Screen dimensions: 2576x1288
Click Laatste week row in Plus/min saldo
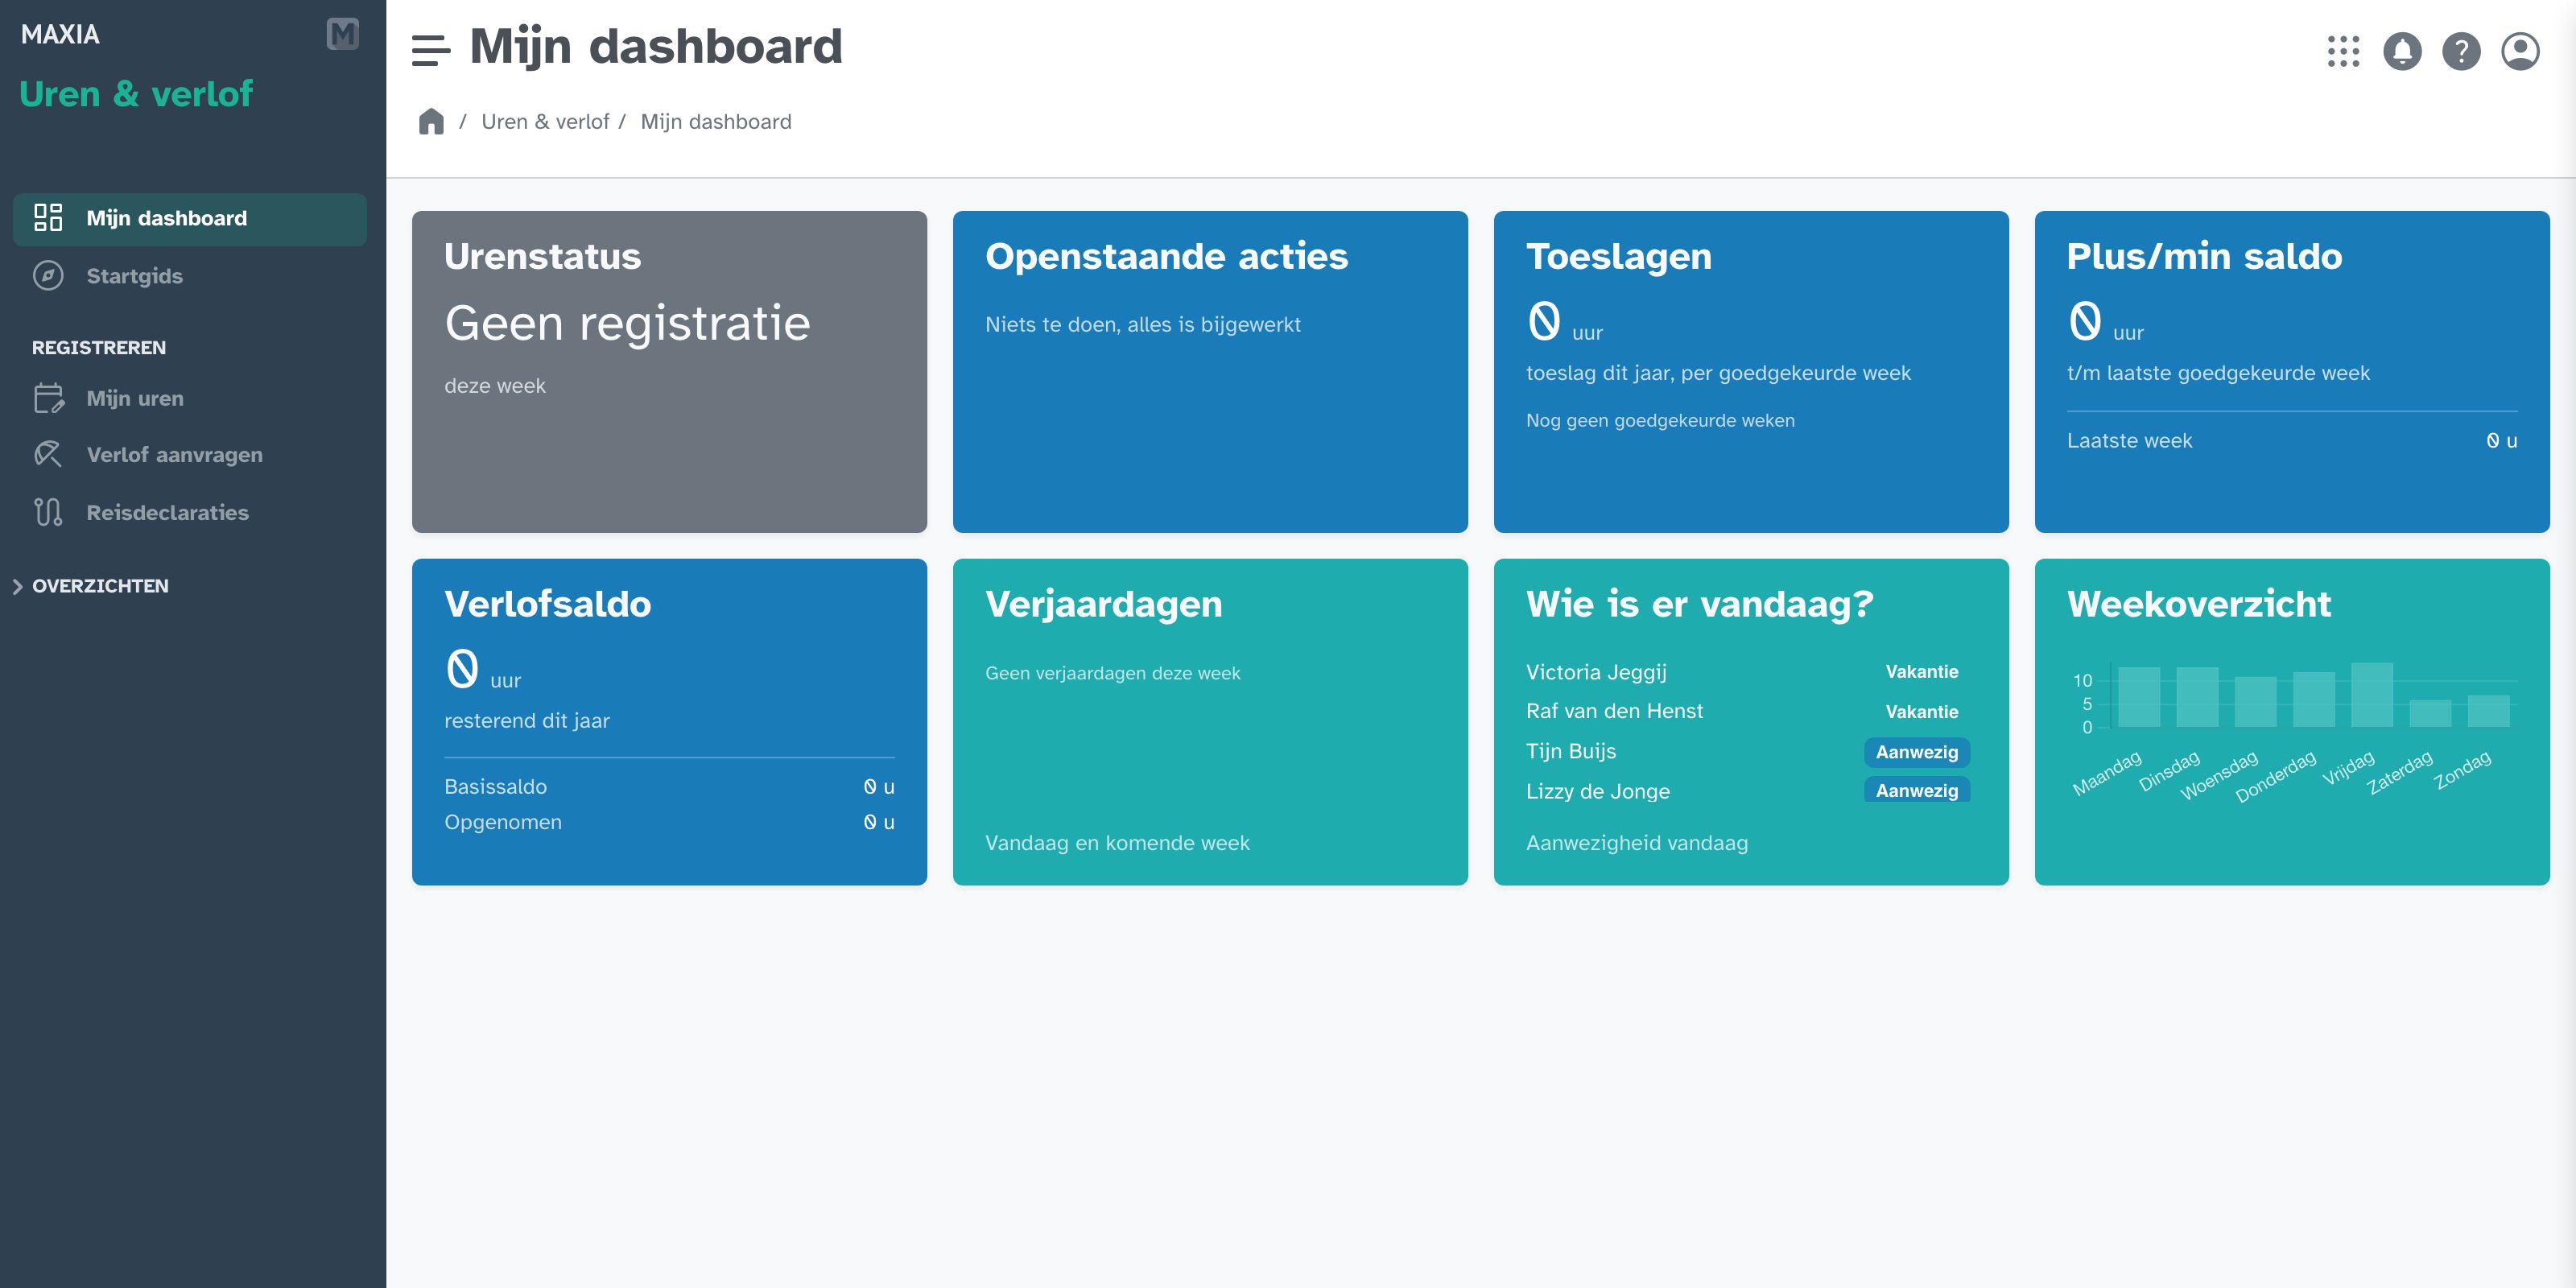(x=2292, y=441)
